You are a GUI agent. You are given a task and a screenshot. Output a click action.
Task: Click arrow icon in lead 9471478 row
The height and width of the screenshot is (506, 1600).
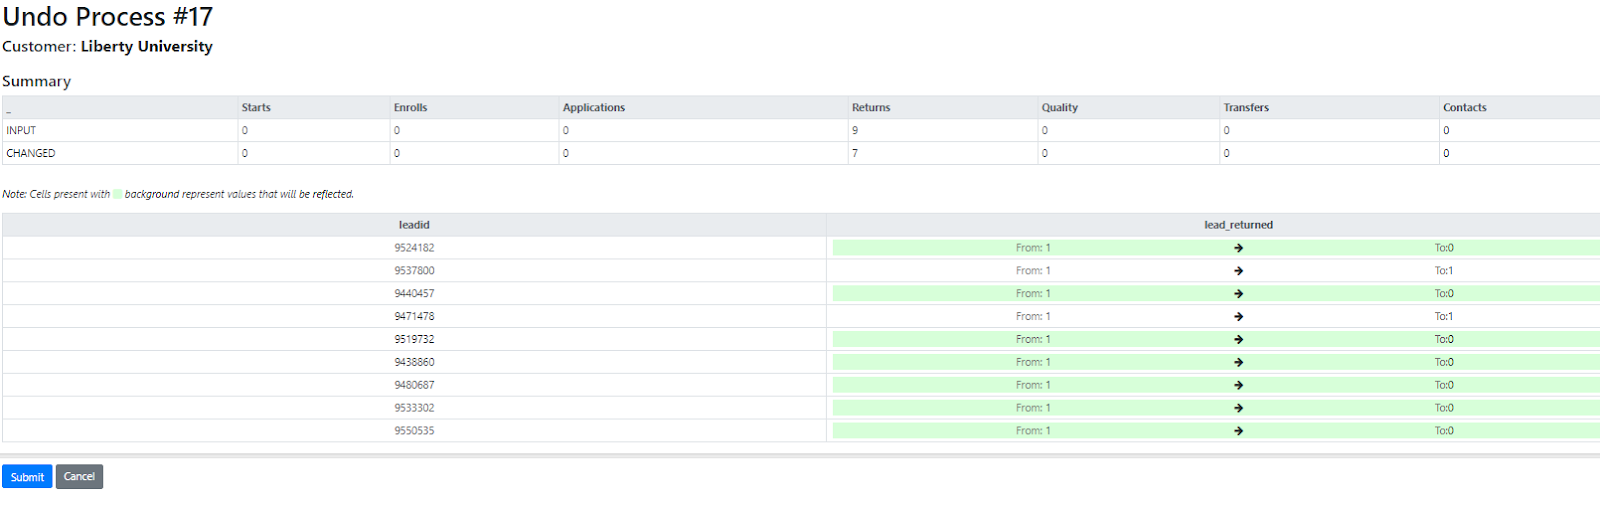click(1238, 317)
